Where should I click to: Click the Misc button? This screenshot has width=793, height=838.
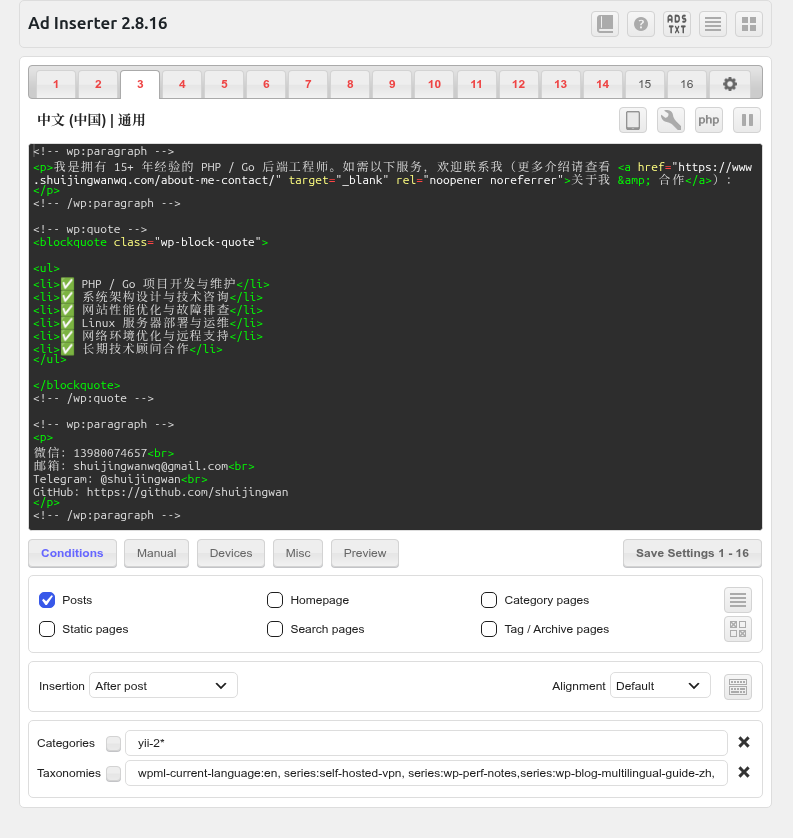pos(298,553)
